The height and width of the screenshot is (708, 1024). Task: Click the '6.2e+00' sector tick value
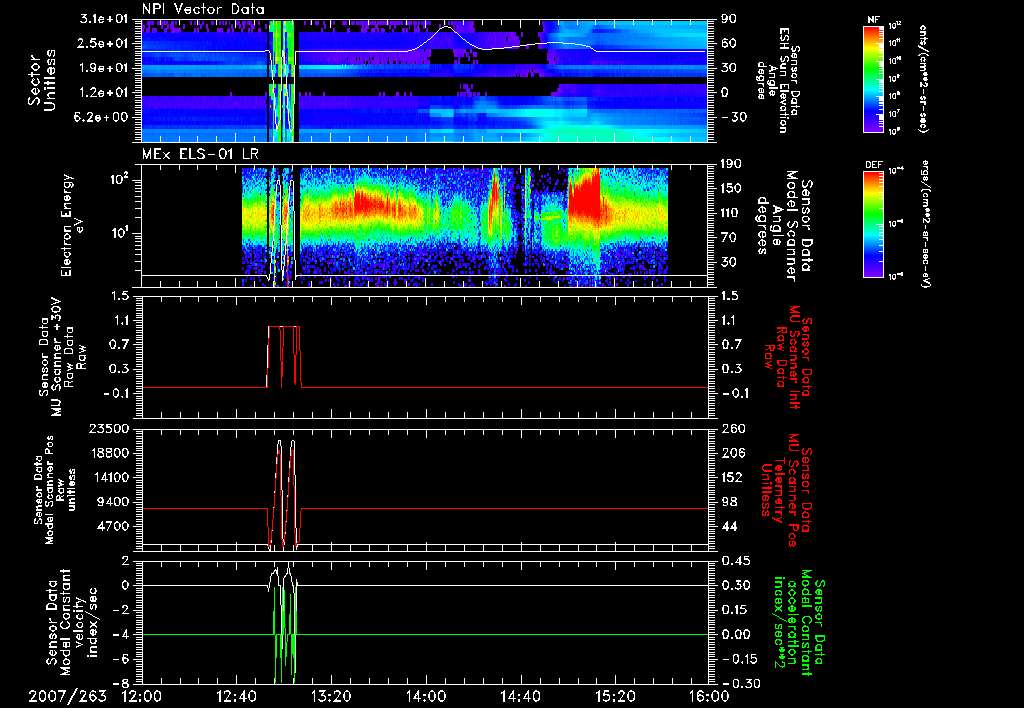pos(103,117)
